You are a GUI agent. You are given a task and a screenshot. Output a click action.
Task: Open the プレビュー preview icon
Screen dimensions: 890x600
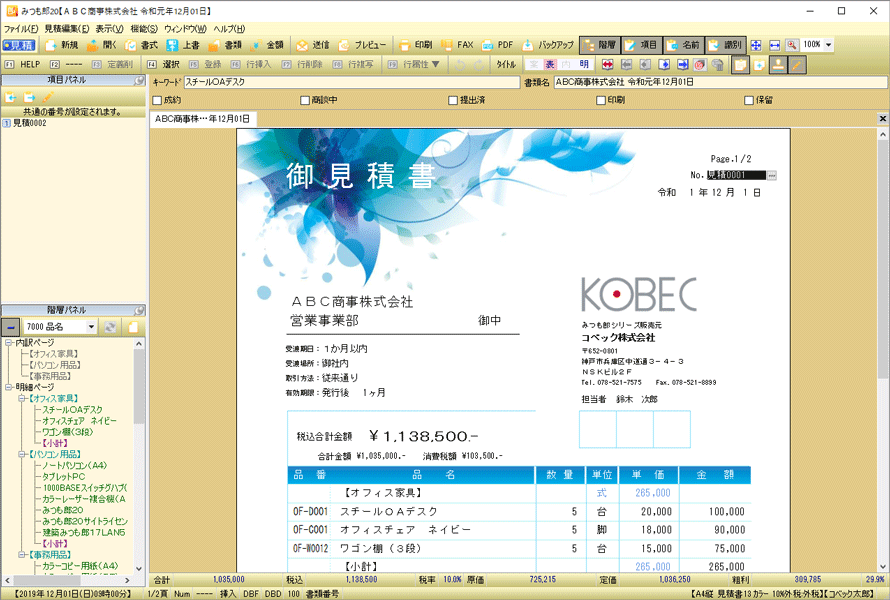pos(343,45)
